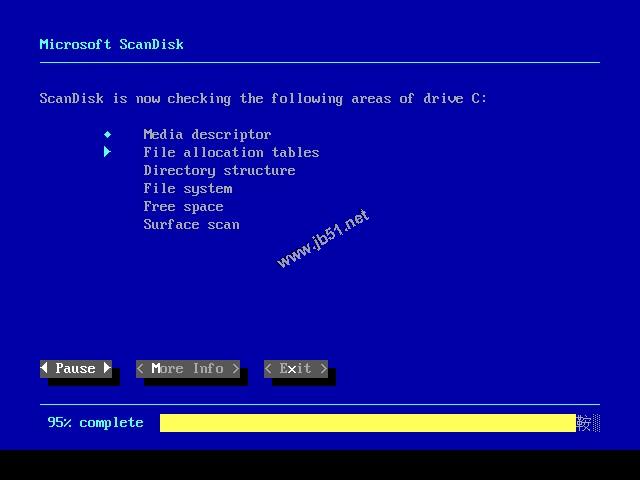Click the yellow progress bar
The image size is (640, 480).
[x=367, y=423]
